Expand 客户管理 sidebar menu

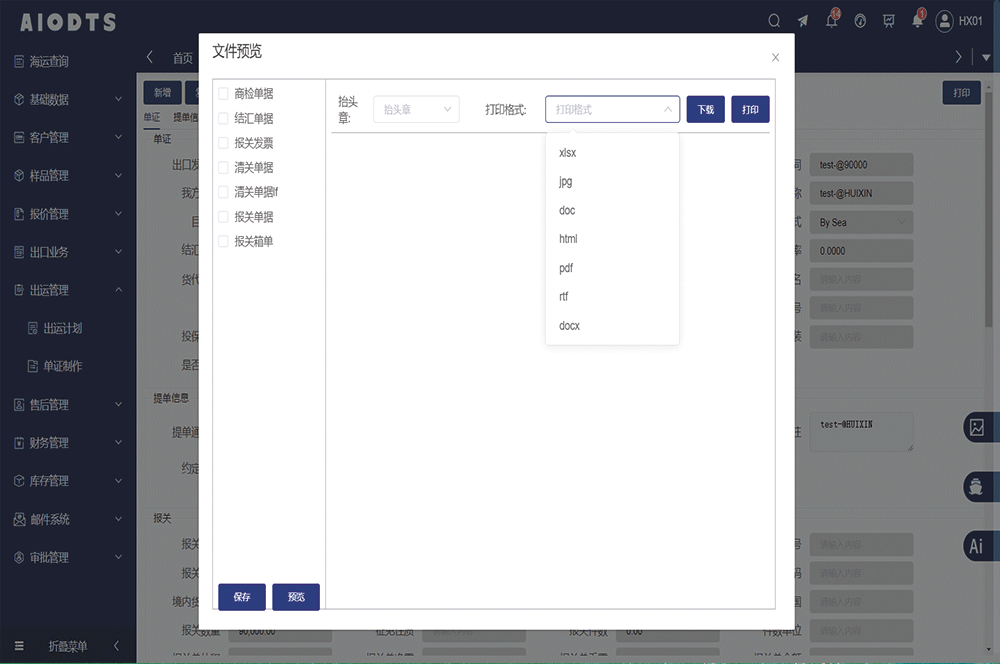click(x=68, y=138)
